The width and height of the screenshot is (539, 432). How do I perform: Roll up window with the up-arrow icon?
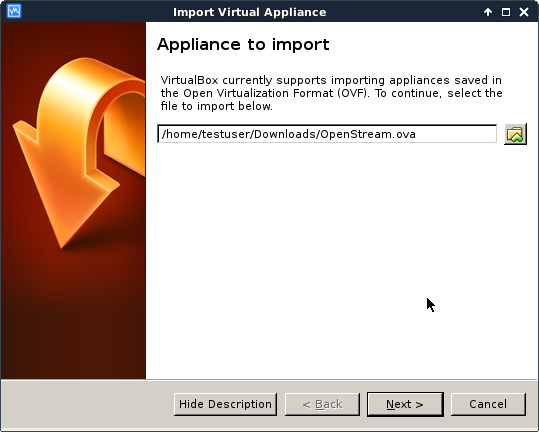(487, 12)
